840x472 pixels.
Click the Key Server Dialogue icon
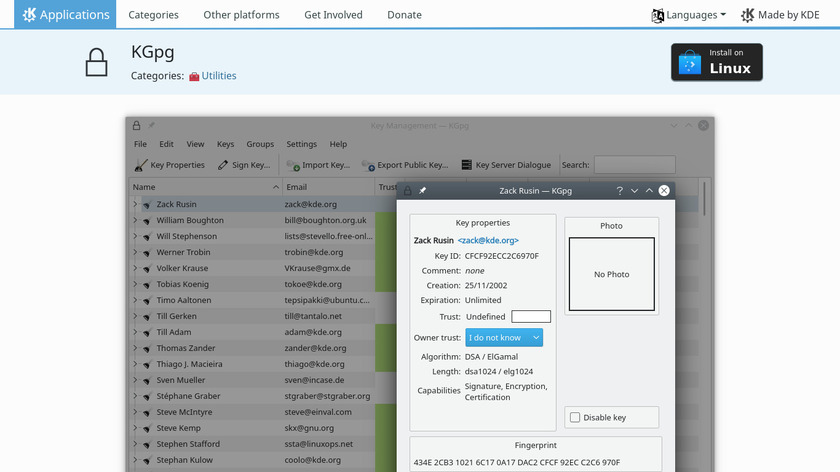pos(467,165)
